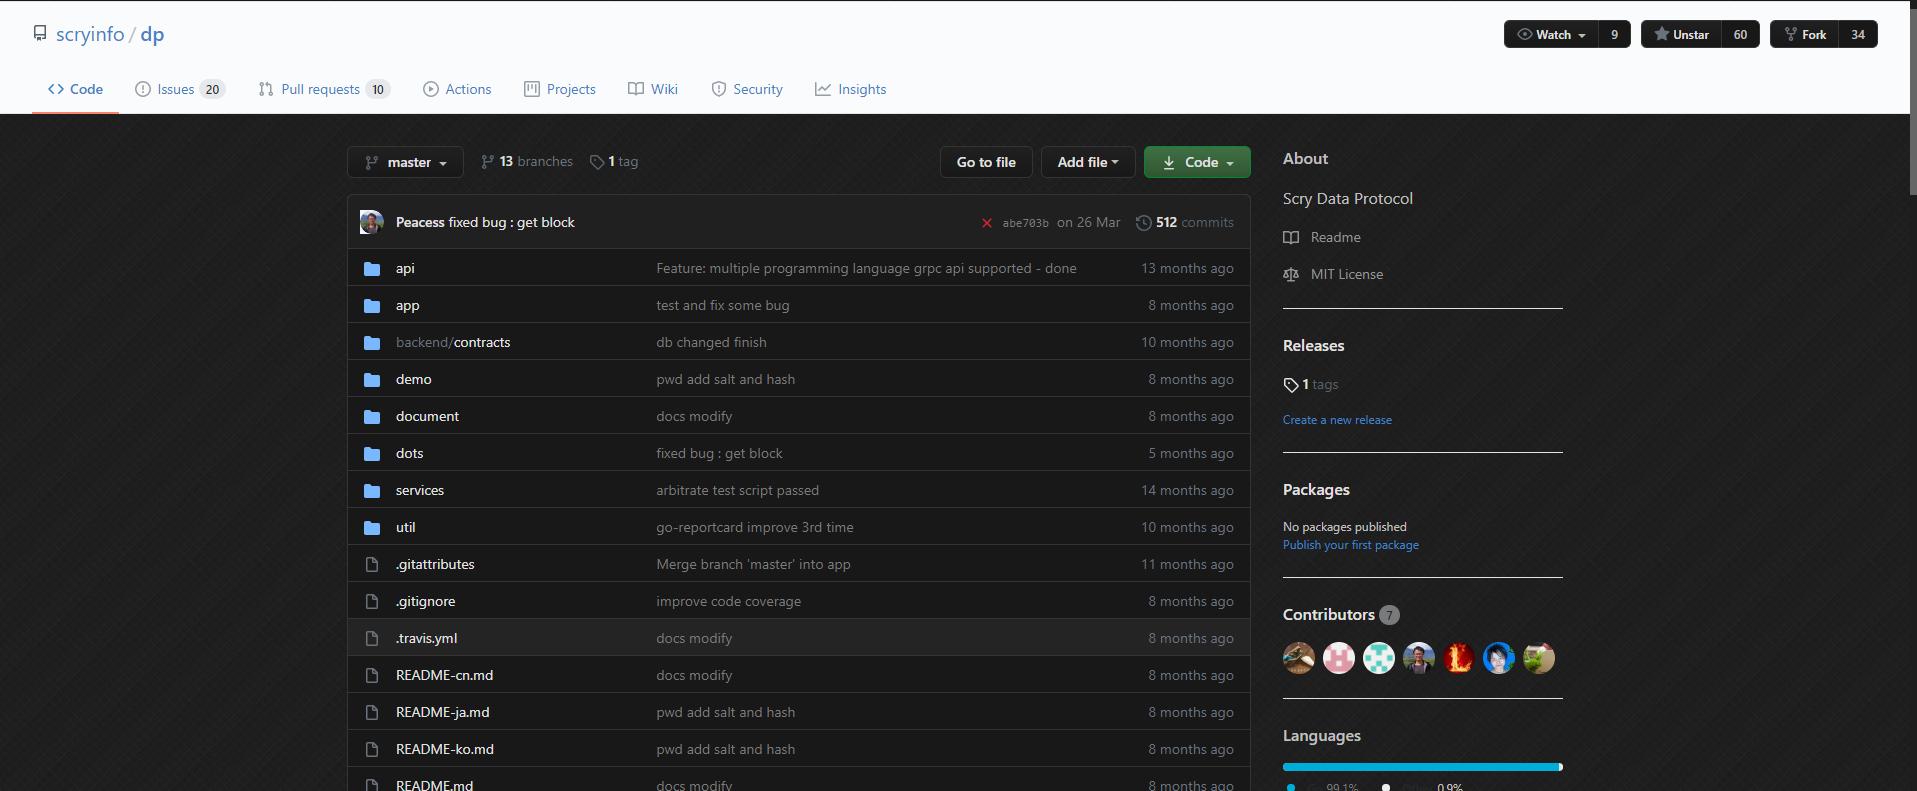This screenshot has width=1917, height=791.
Task: Switch to the Code tab
Action: point(75,89)
